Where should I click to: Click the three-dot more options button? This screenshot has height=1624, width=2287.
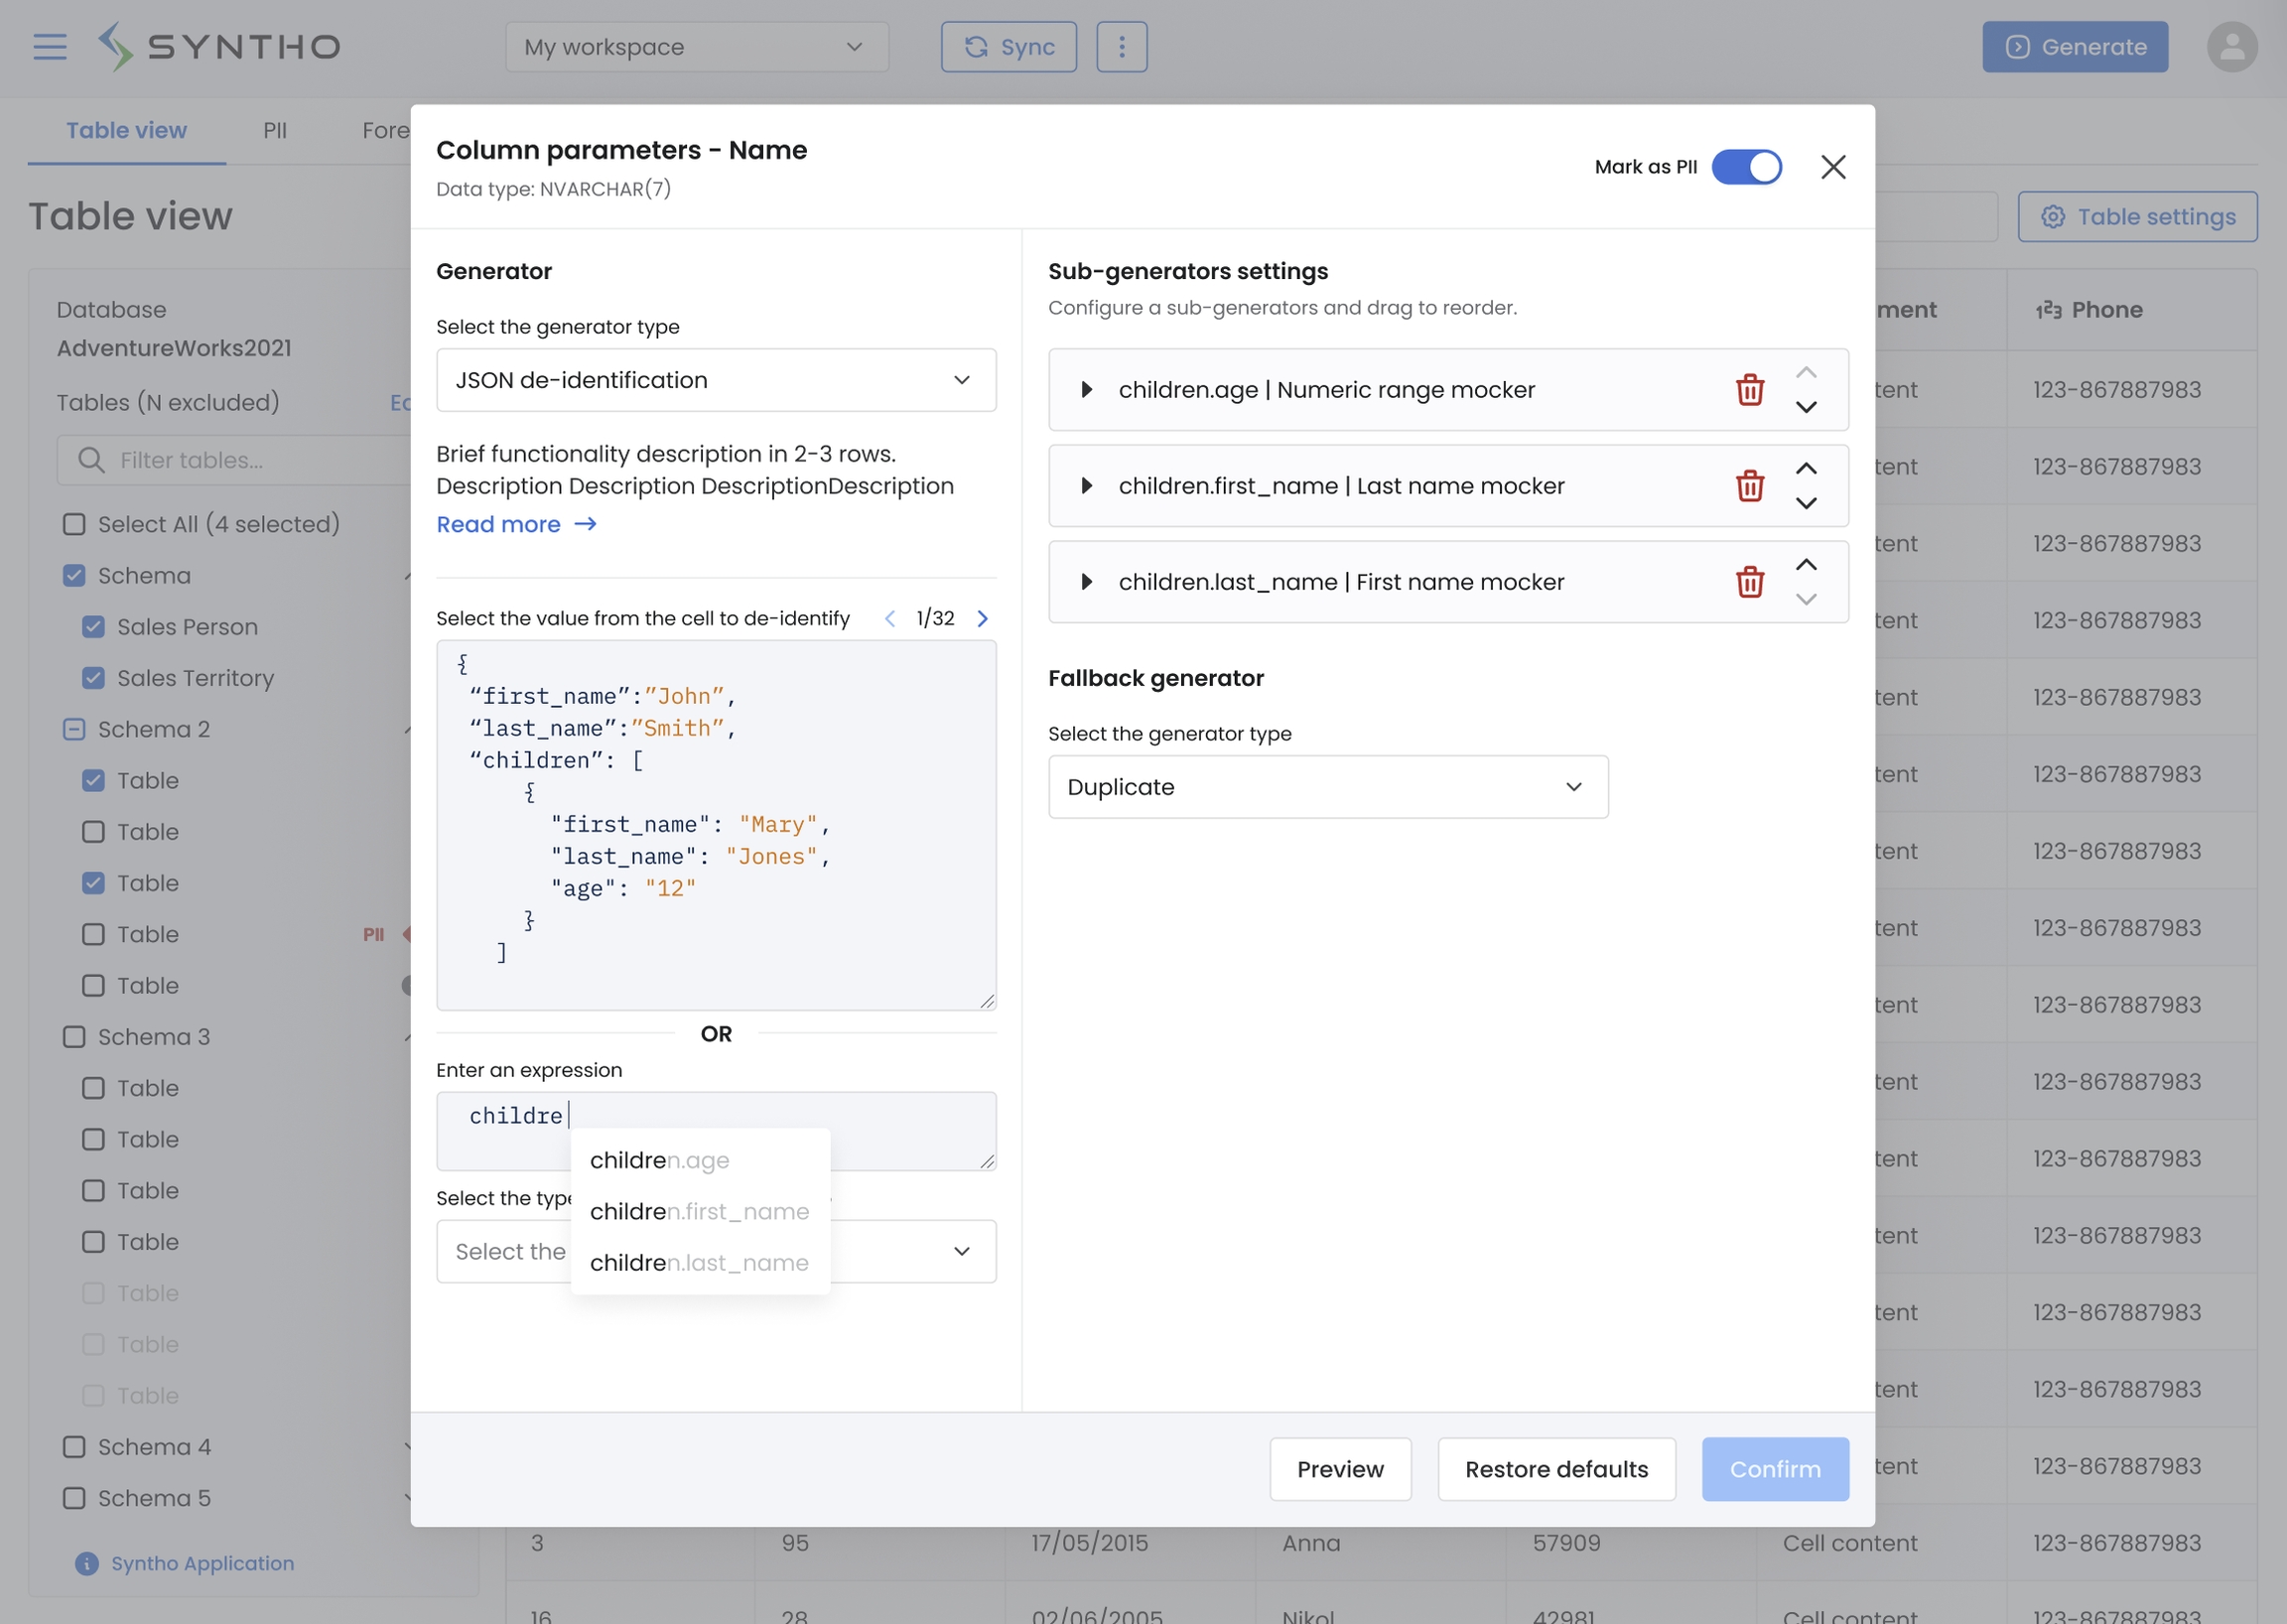pyautogui.click(x=1121, y=47)
